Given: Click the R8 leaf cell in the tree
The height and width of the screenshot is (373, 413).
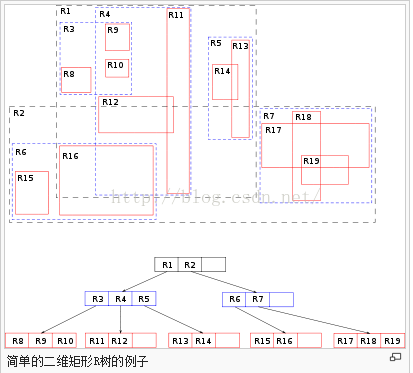Looking at the screenshot, I should (17, 341).
